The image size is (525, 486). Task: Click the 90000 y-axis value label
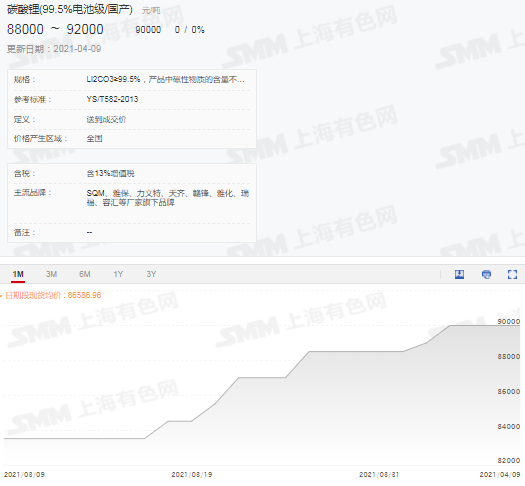coord(509,321)
